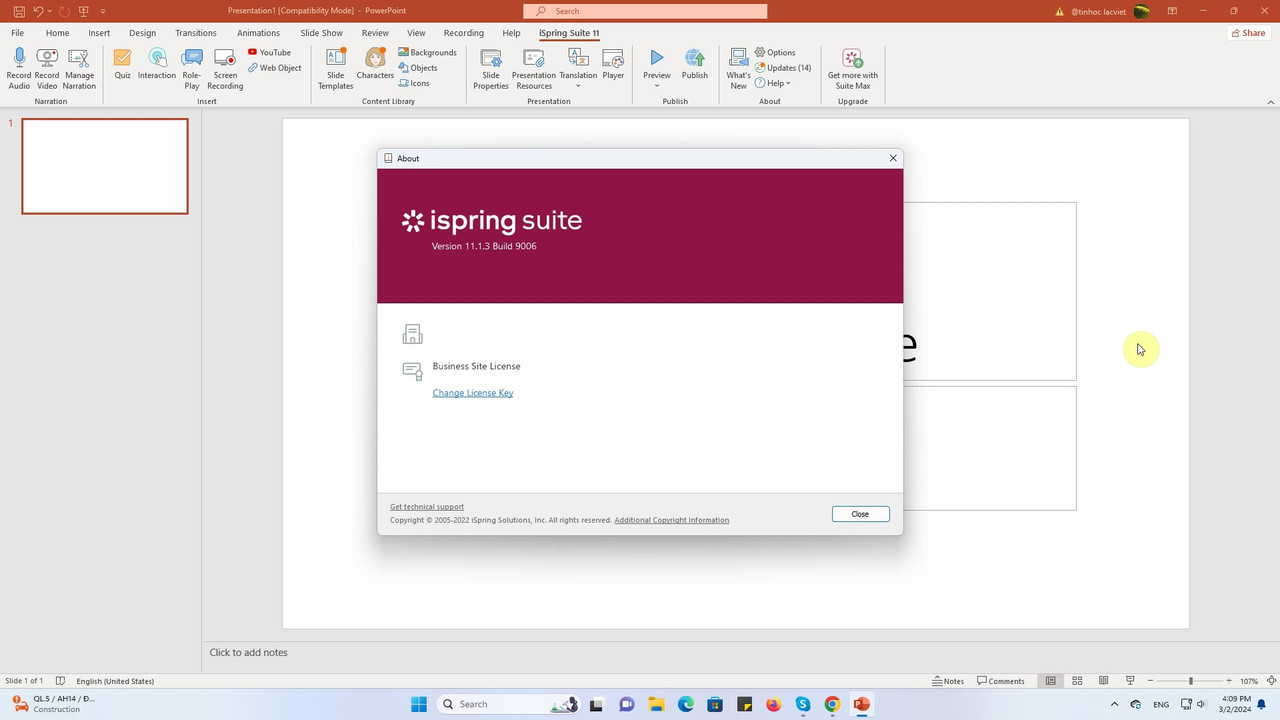Click the Interaction ribbon icon
1280x720 pixels.
pyautogui.click(x=157, y=64)
